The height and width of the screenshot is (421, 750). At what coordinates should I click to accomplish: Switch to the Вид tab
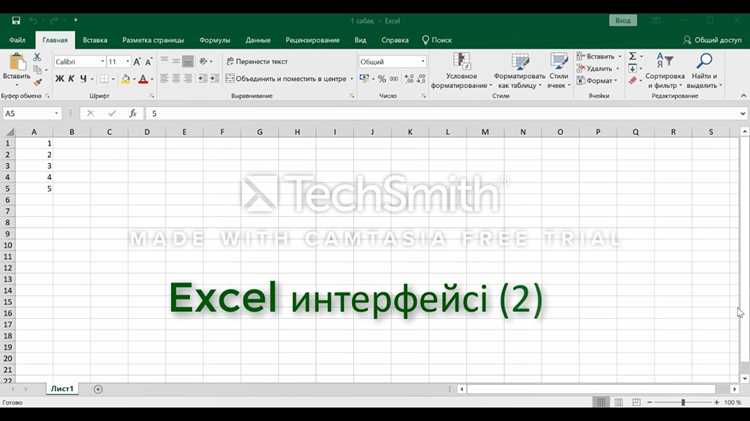tap(360, 40)
